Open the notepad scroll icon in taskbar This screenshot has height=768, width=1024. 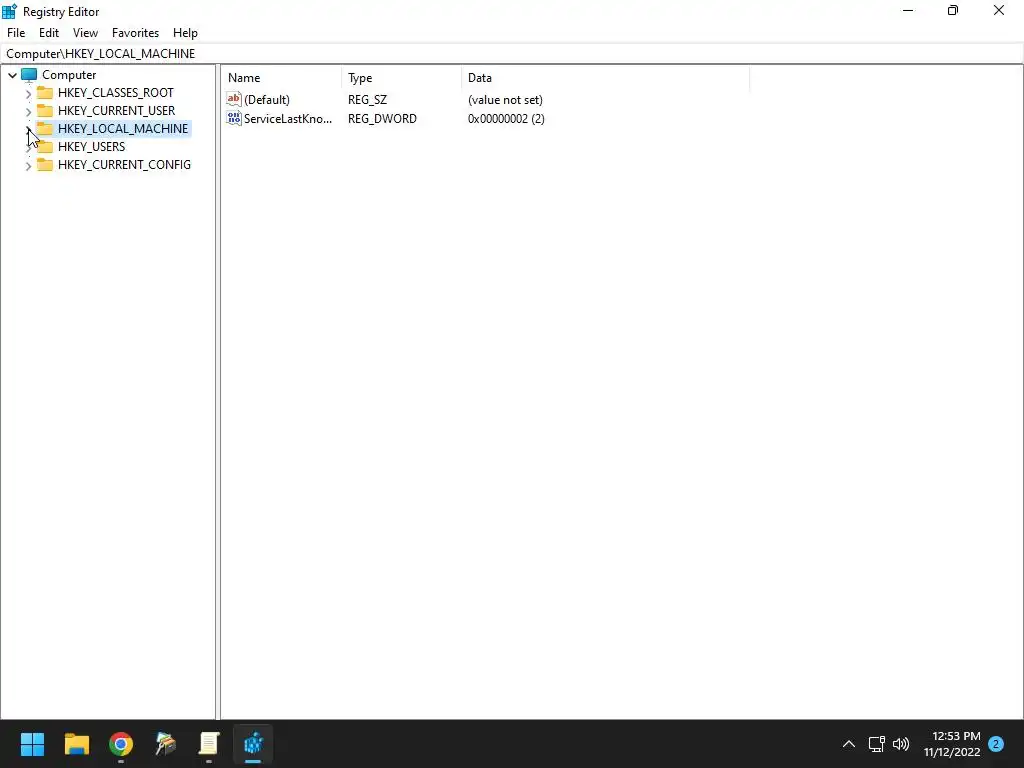click(209, 744)
